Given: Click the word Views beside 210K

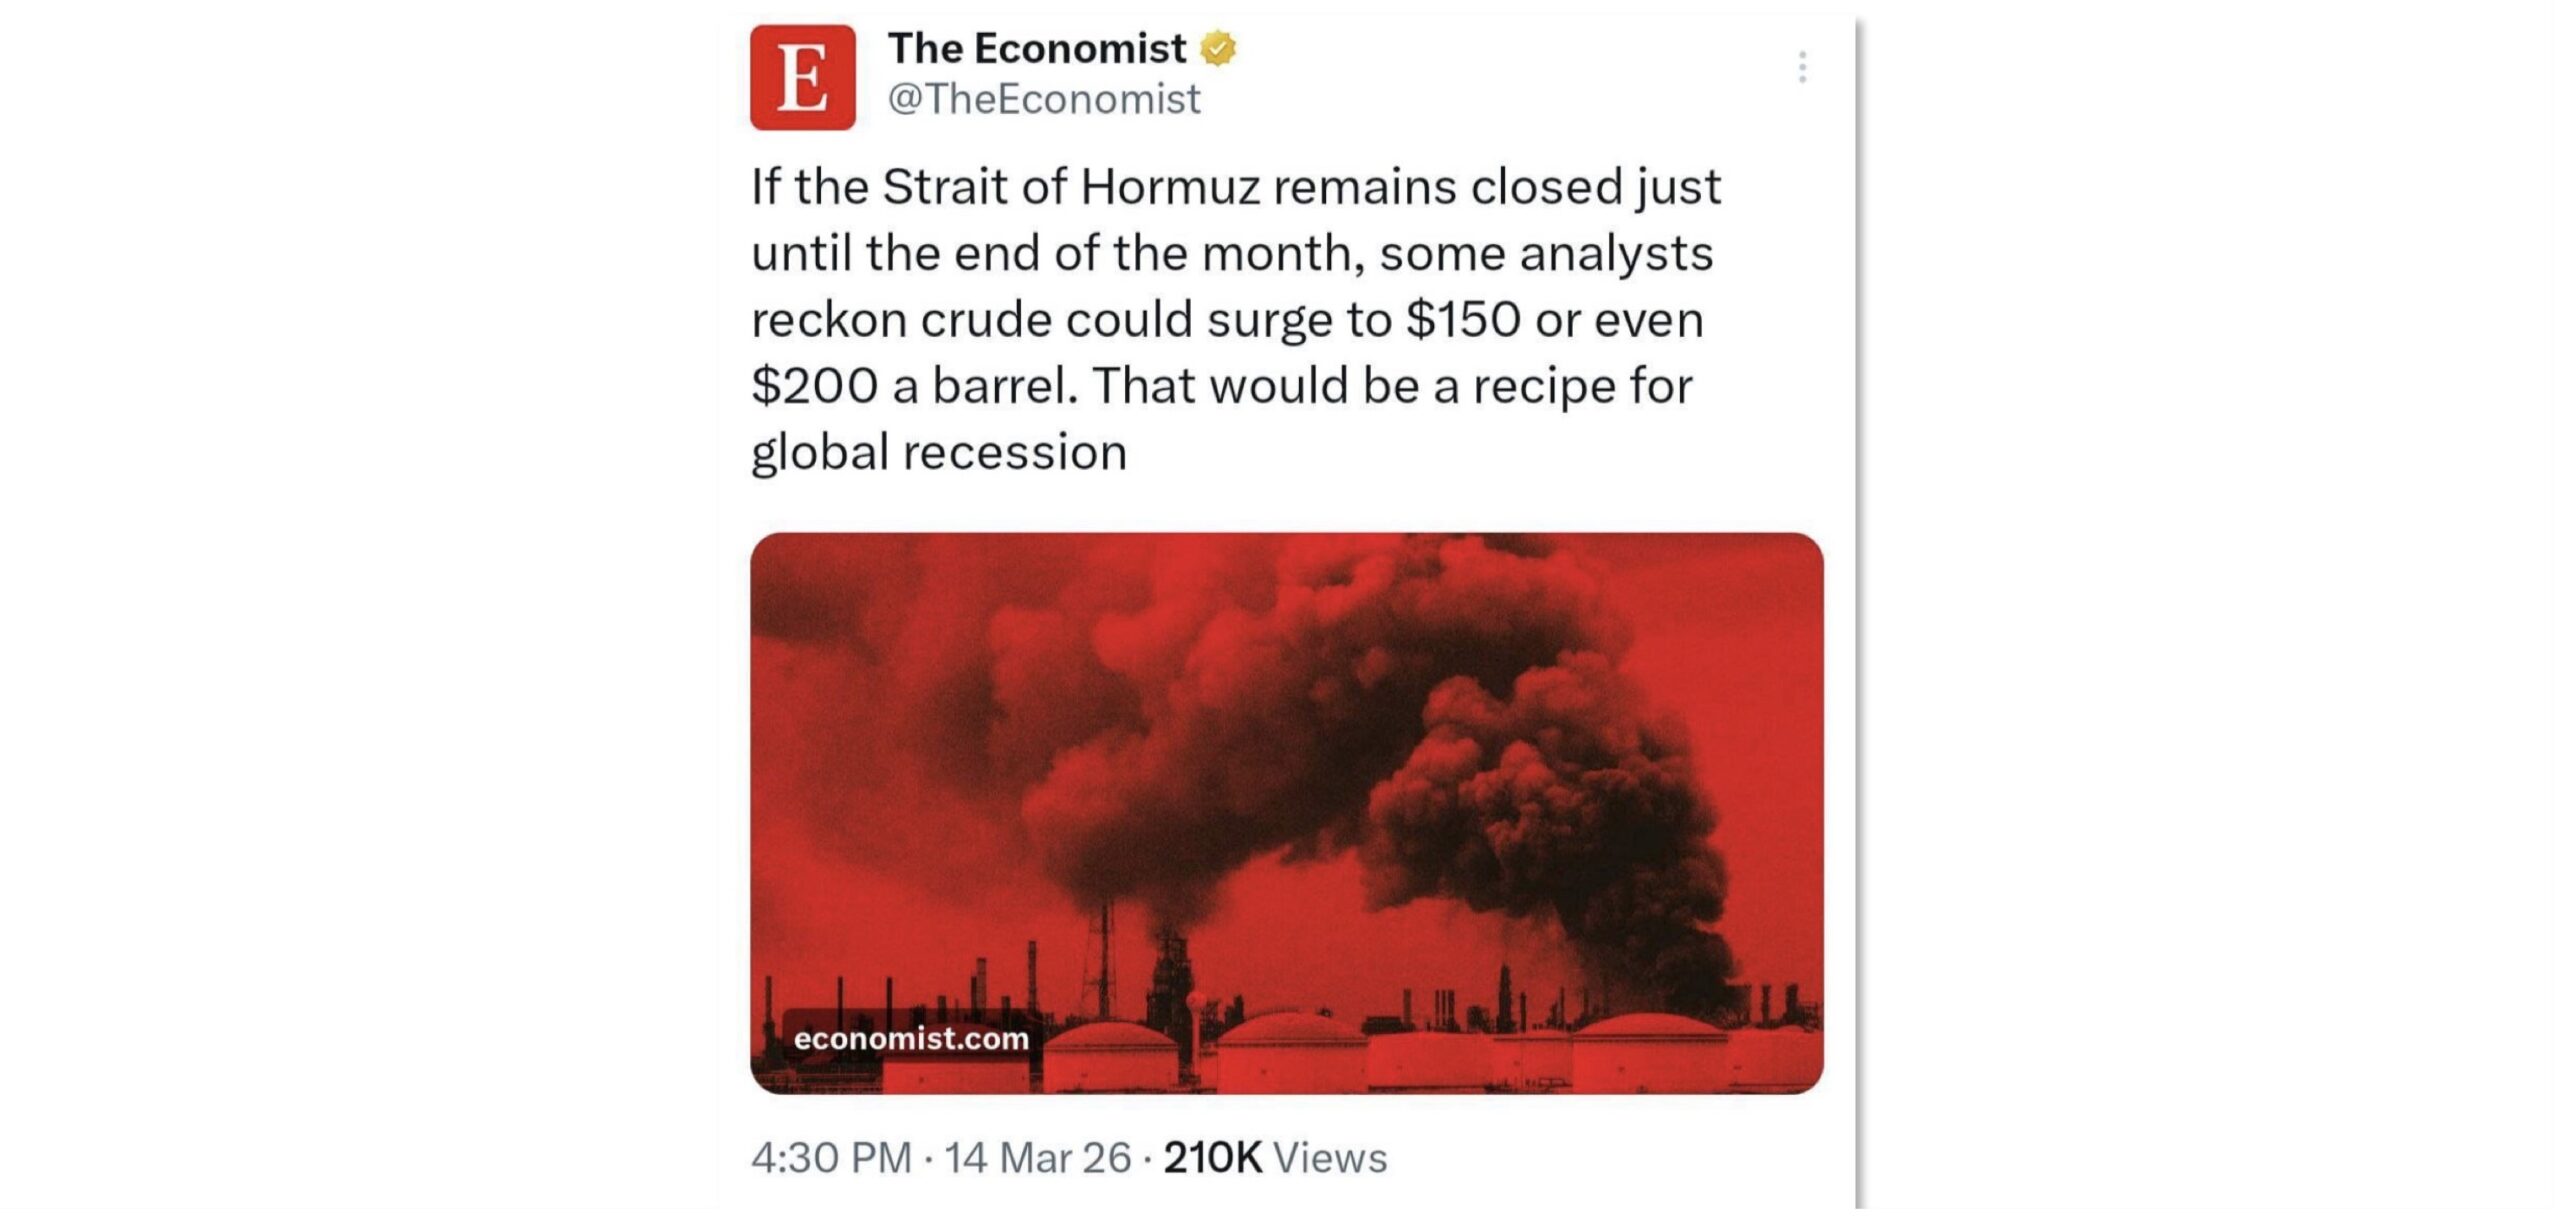Looking at the screenshot, I should (x=1330, y=1158).
